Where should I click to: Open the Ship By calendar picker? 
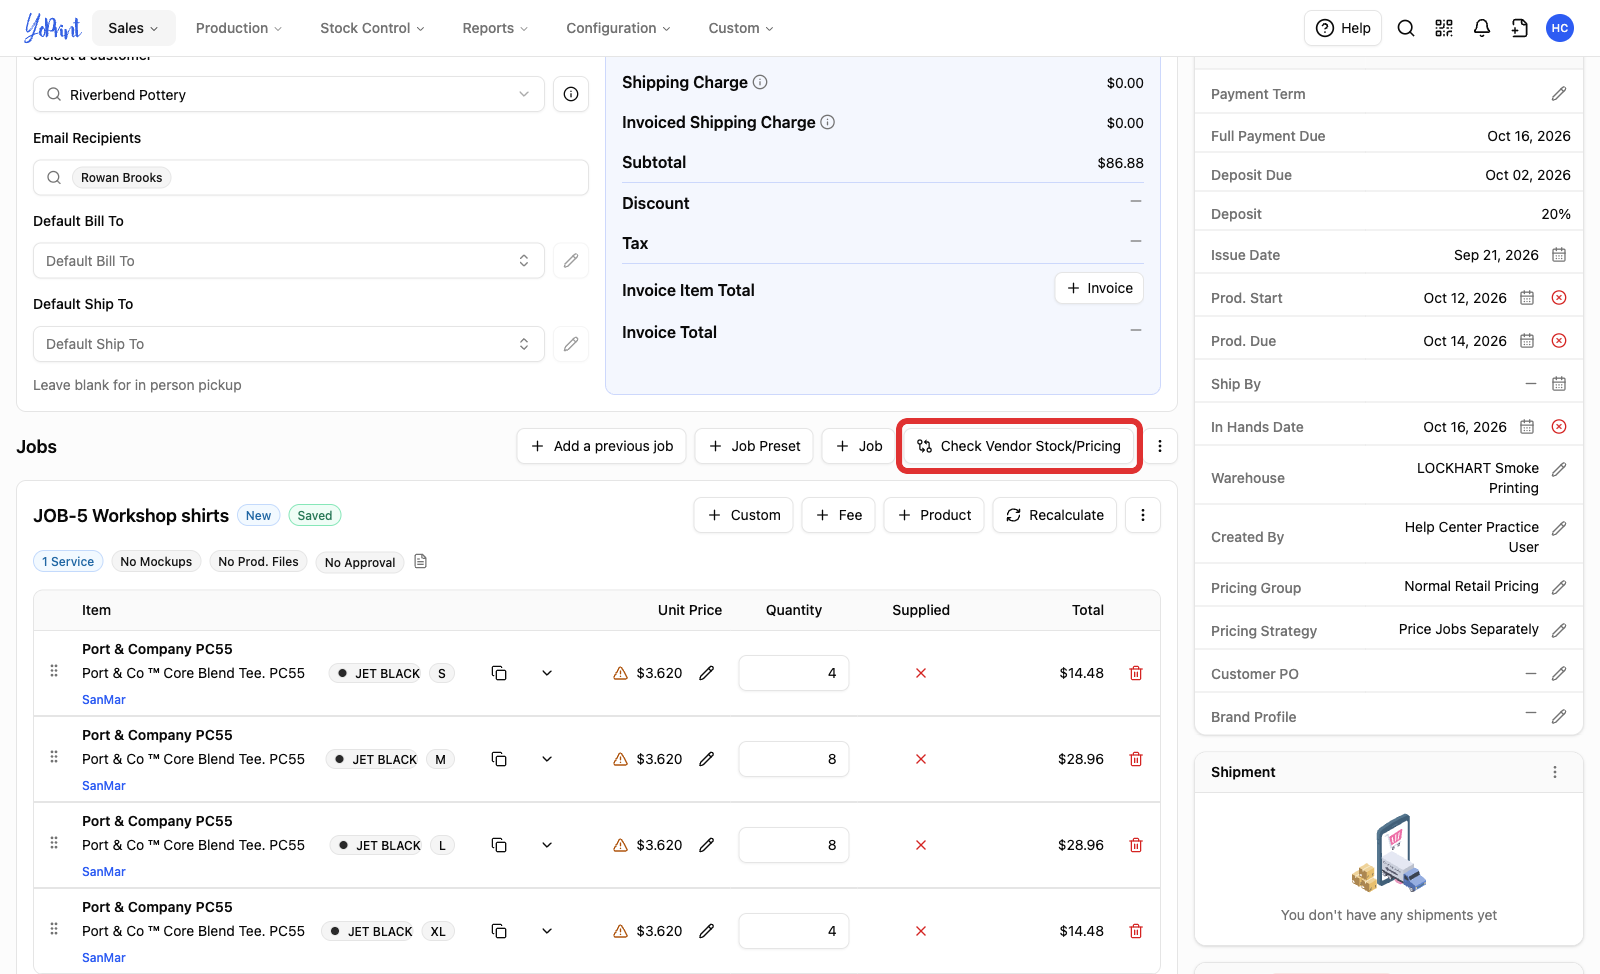[x=1559, y=384]
